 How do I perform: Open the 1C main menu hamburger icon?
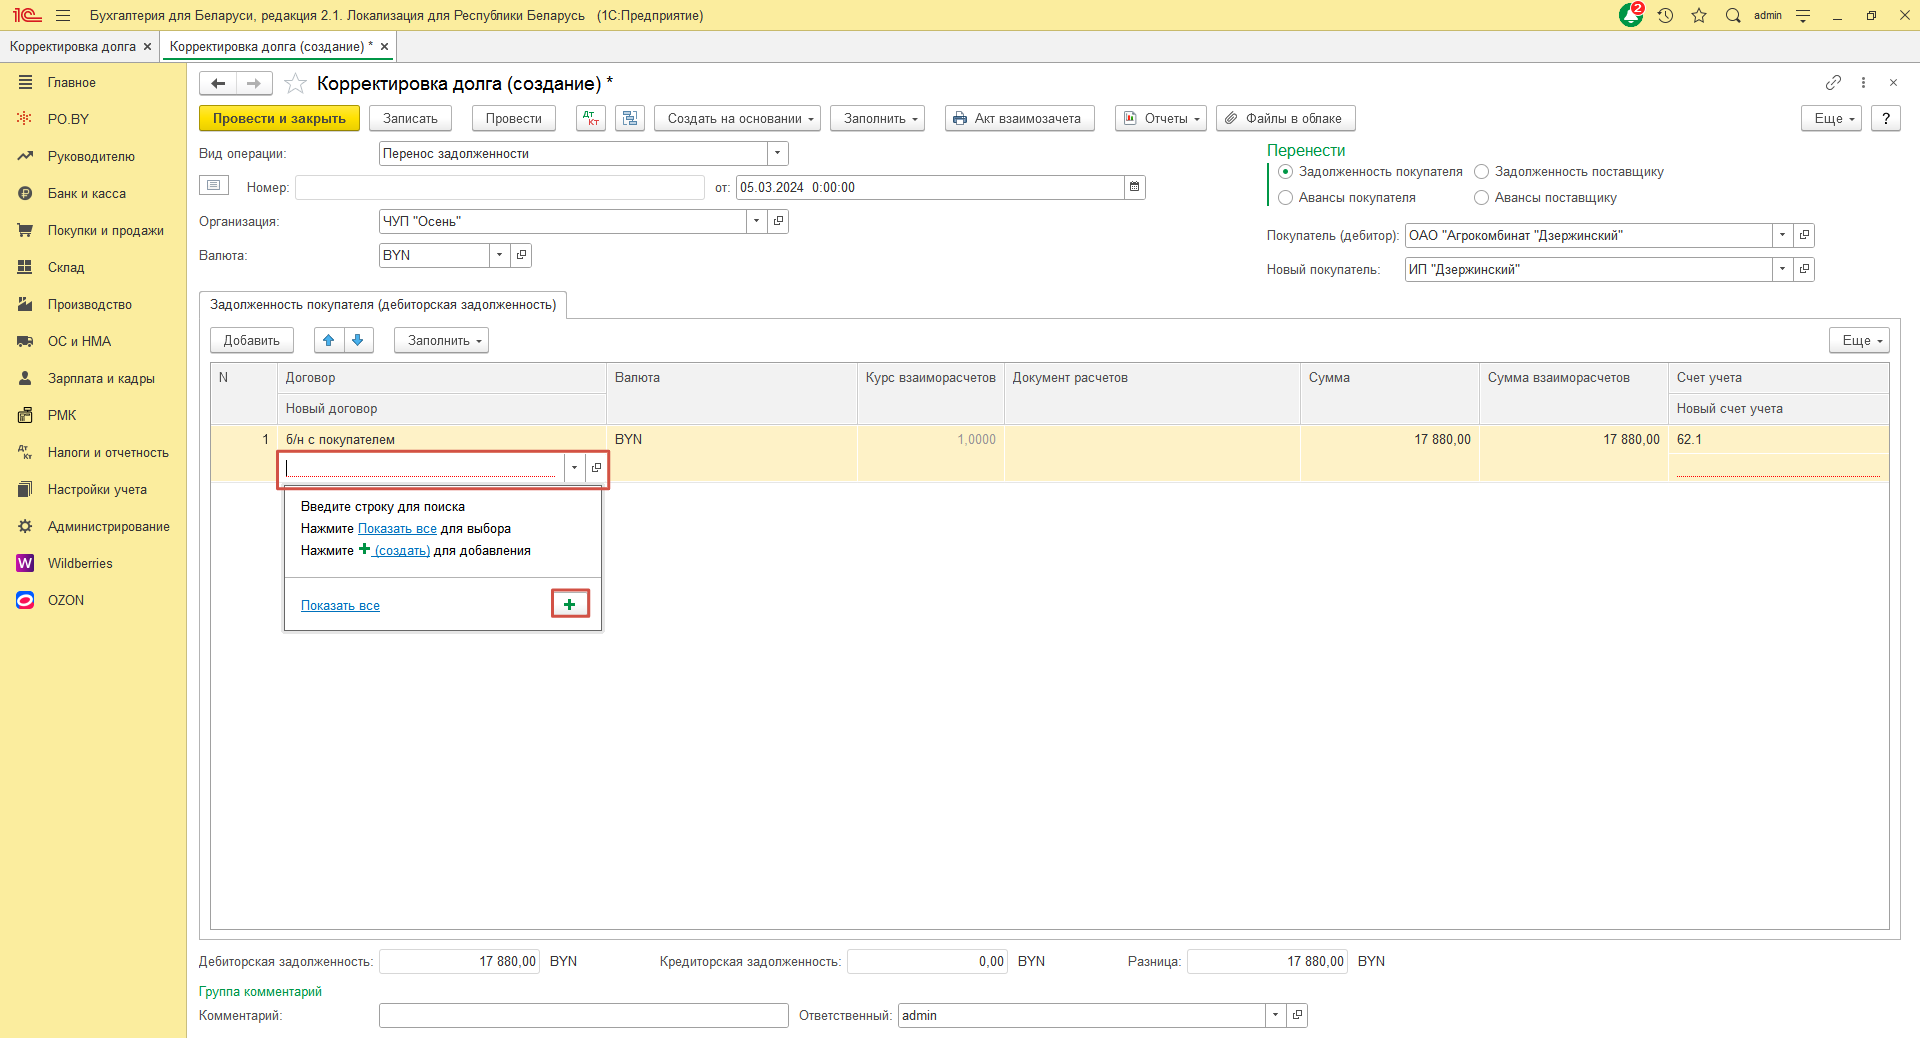63,15
